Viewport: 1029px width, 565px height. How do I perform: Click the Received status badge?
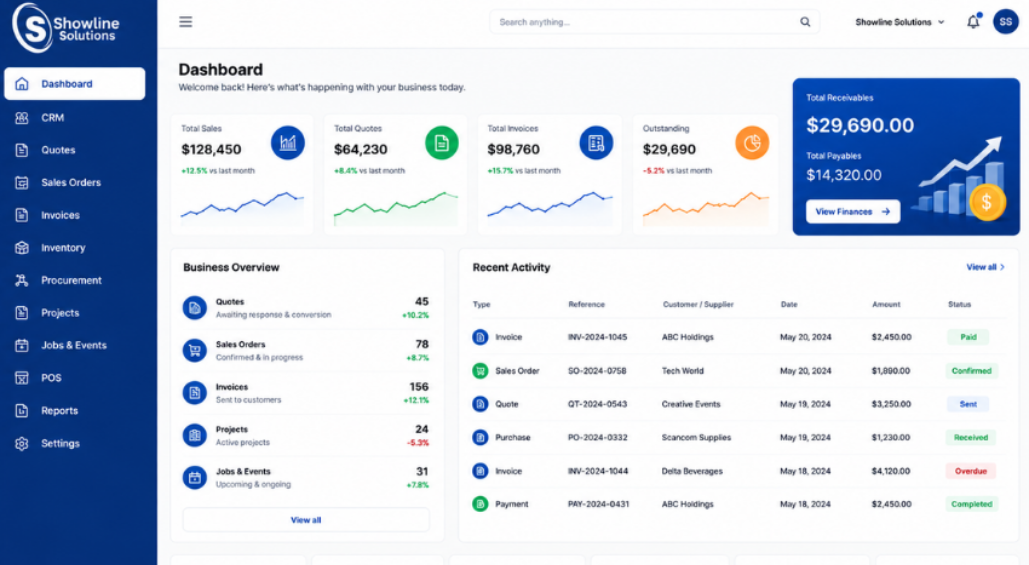tap(971, 438)
